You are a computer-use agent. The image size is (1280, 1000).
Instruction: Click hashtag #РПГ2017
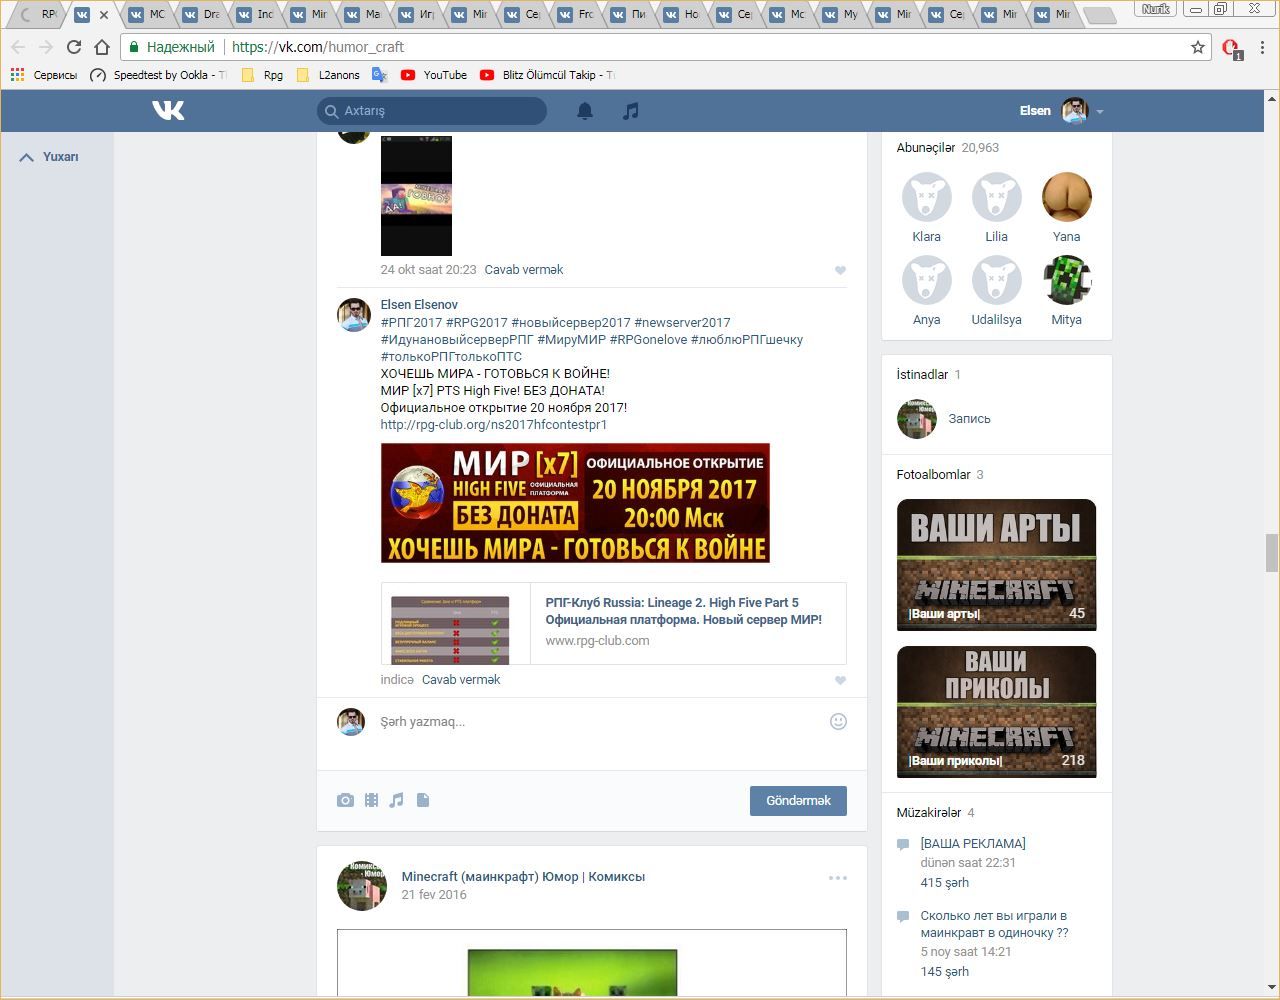pyautogui.click(x=411, y=323)
